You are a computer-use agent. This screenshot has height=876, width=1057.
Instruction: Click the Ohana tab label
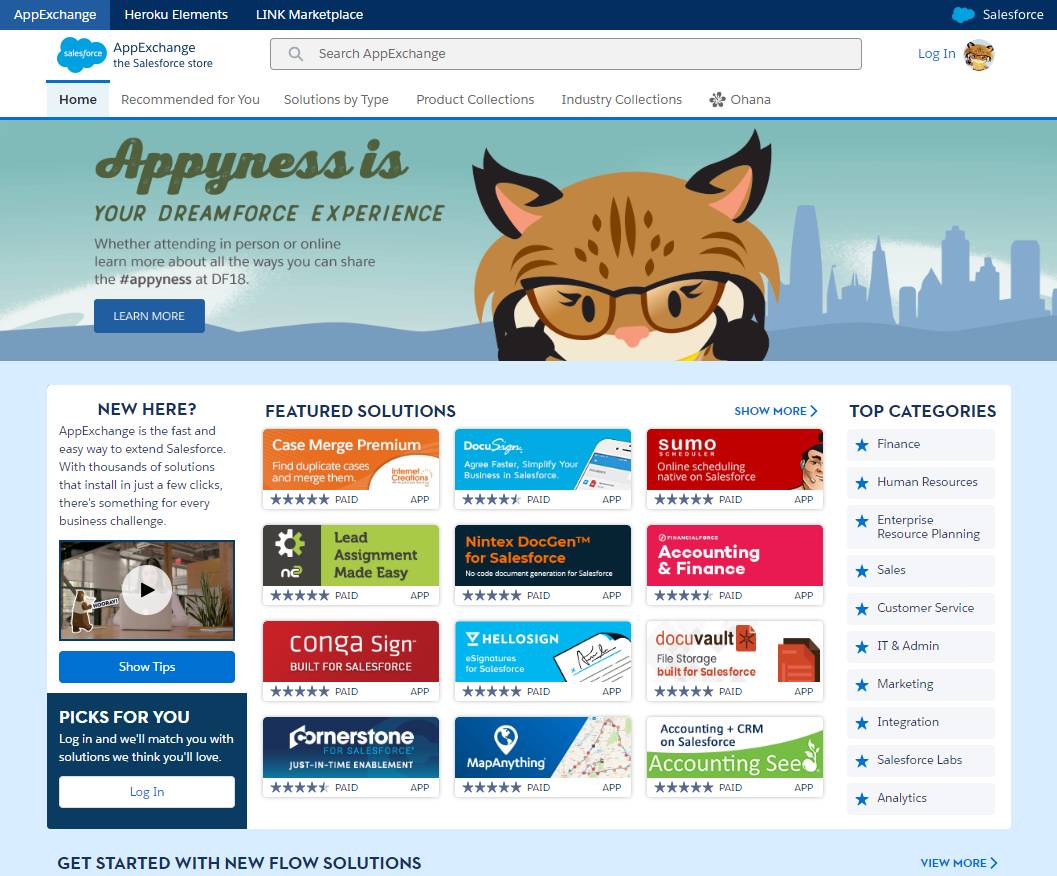point(750,99)
